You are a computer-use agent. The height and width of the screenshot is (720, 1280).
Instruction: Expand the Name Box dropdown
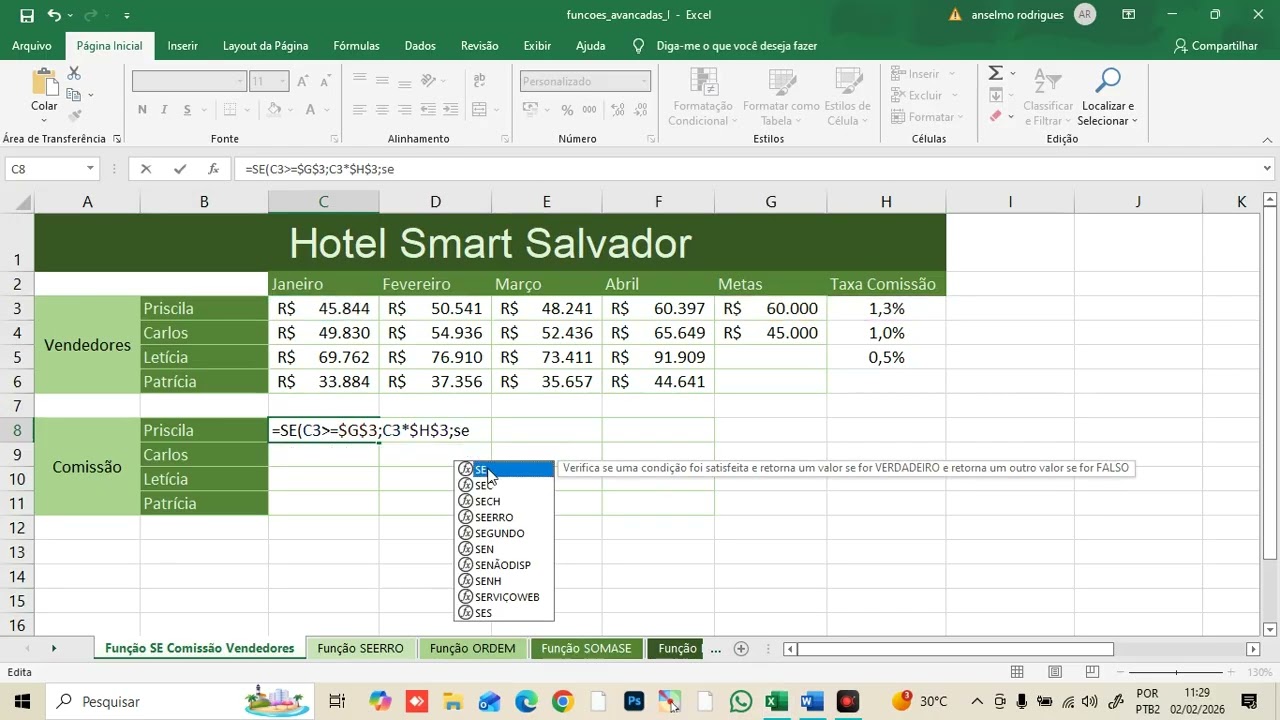(x=90, y=169)
